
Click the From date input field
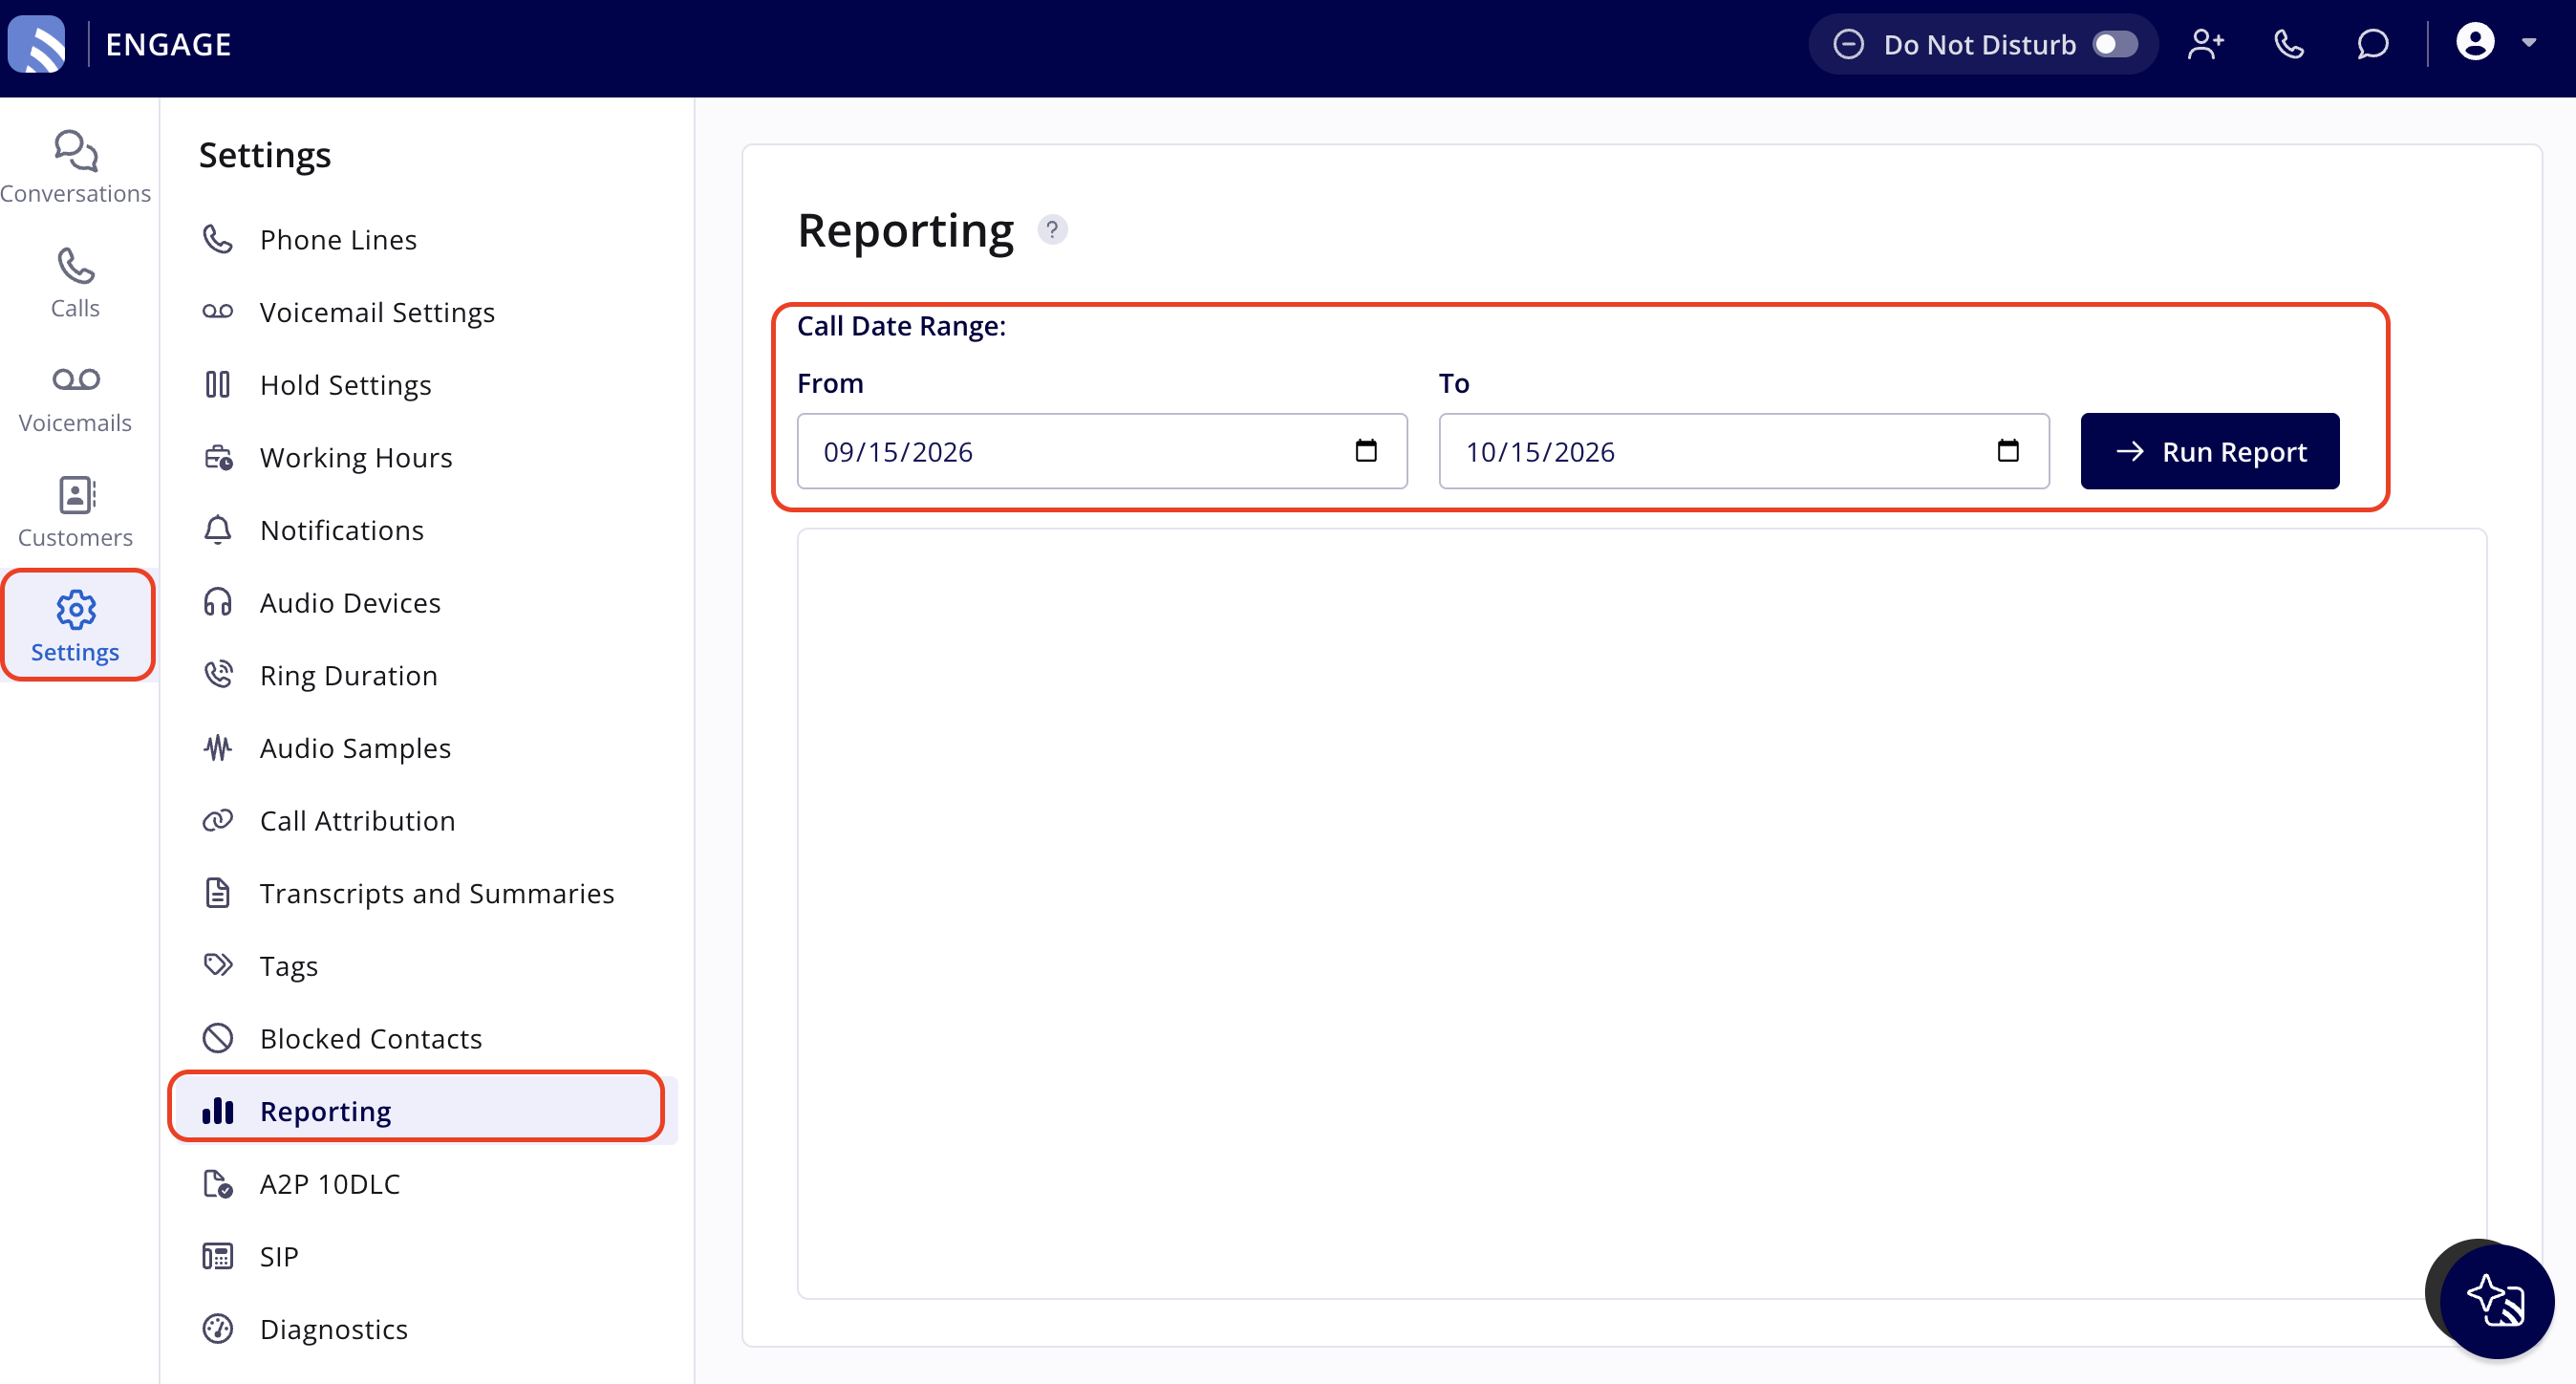tap(1102, 452)
